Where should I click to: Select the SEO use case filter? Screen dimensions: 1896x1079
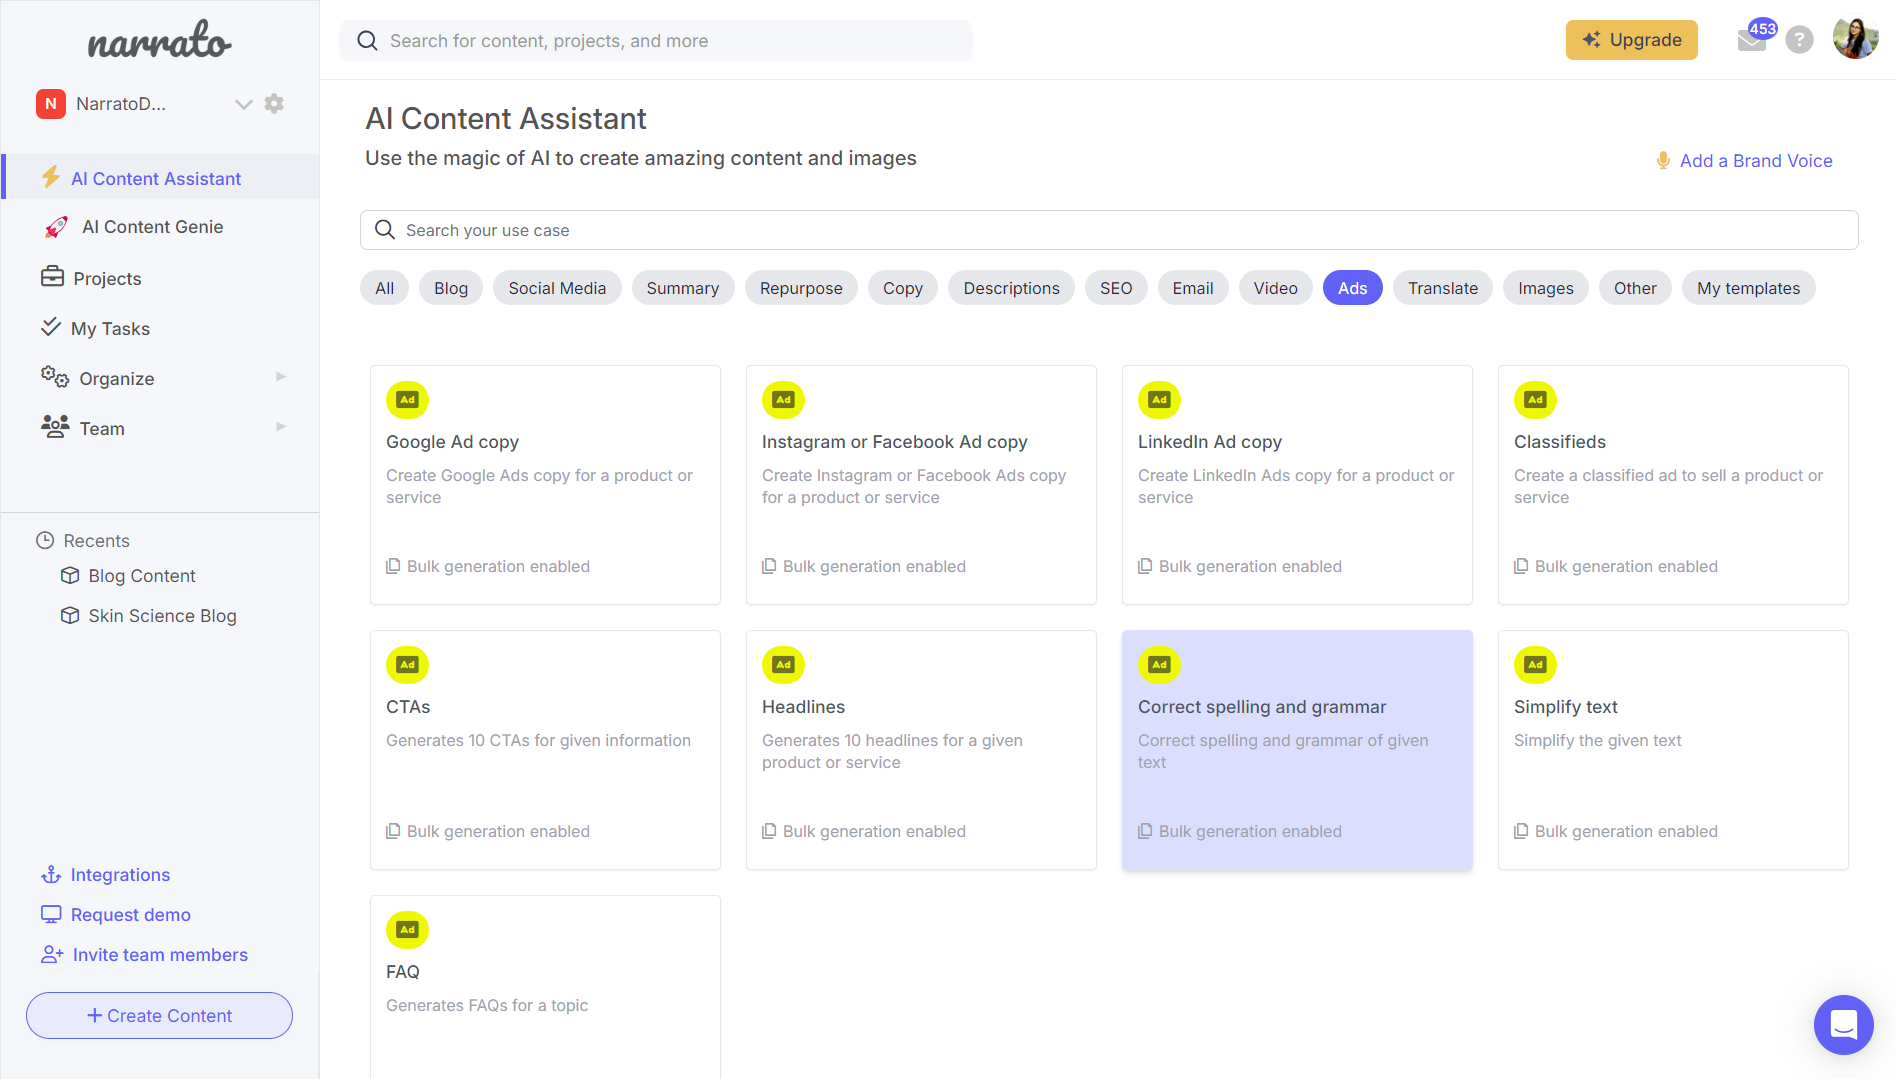coord(1115,287)
